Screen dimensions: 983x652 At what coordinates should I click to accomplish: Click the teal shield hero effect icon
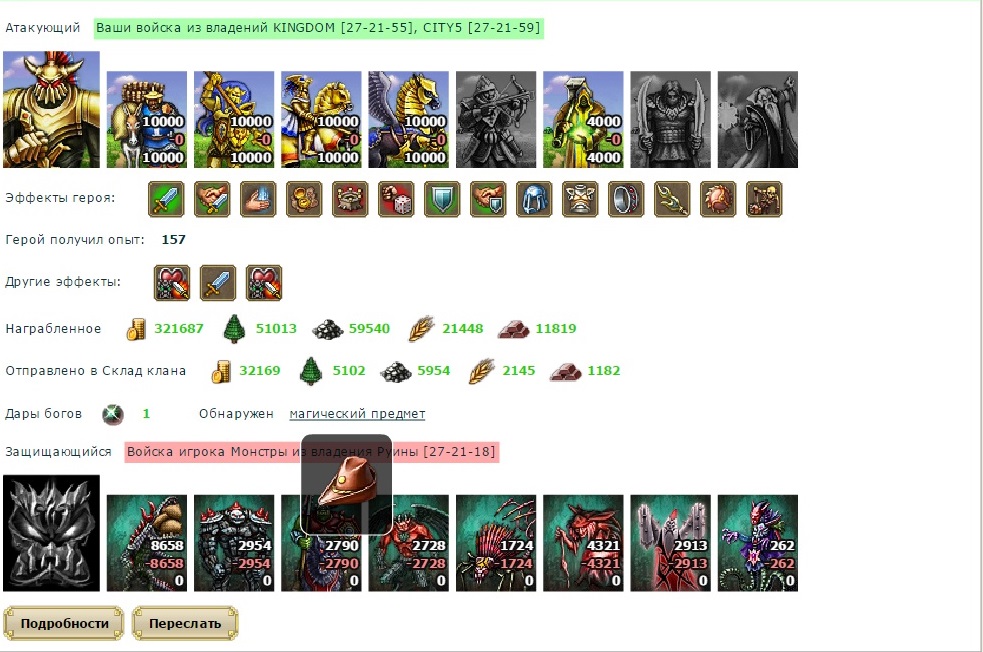(x=442, y=199)
